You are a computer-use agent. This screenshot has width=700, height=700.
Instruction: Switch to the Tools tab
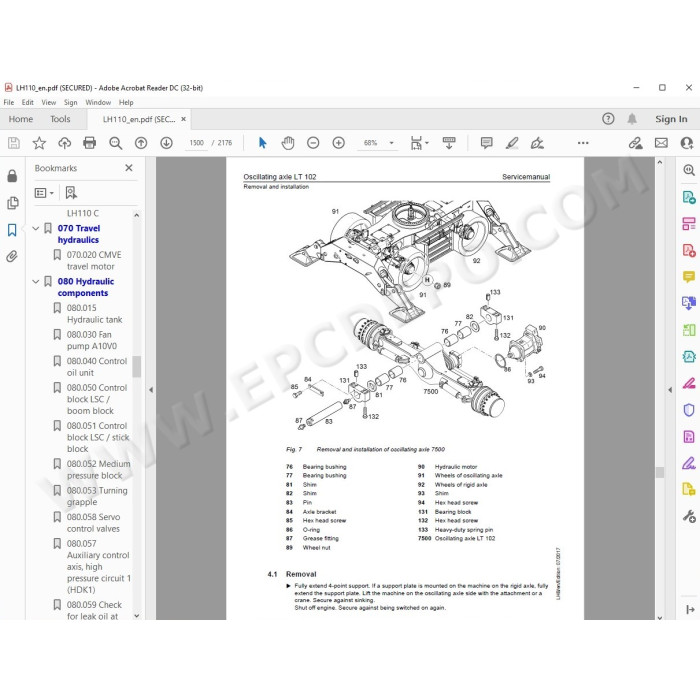[x=60, y=119]
